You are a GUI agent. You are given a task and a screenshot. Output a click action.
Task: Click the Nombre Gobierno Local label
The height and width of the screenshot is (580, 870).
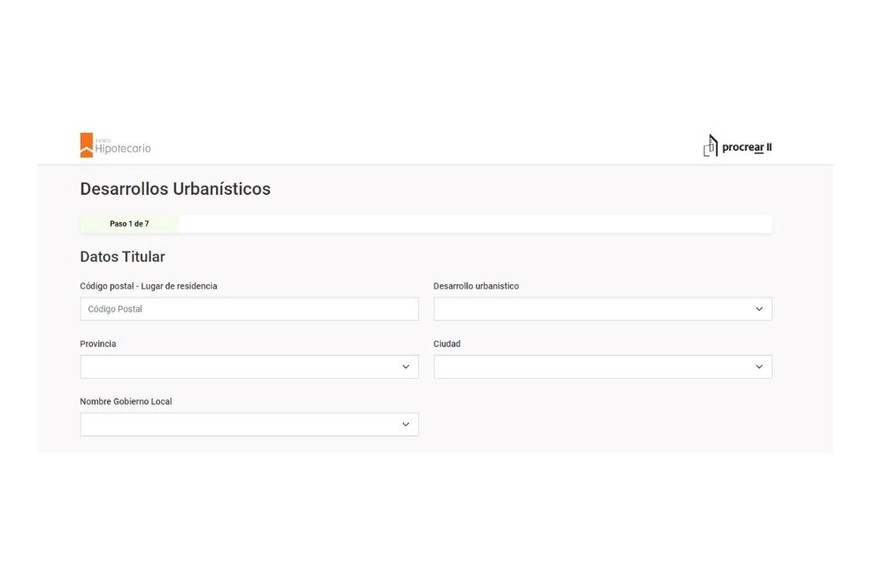point(126,402)
